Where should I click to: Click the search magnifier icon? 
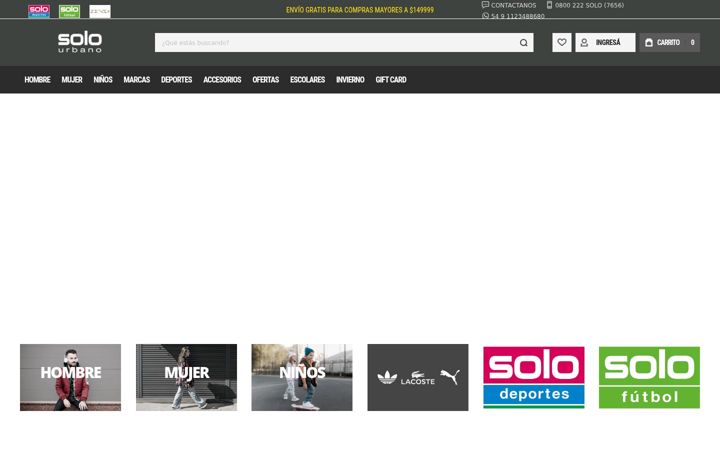coord(523,43)
